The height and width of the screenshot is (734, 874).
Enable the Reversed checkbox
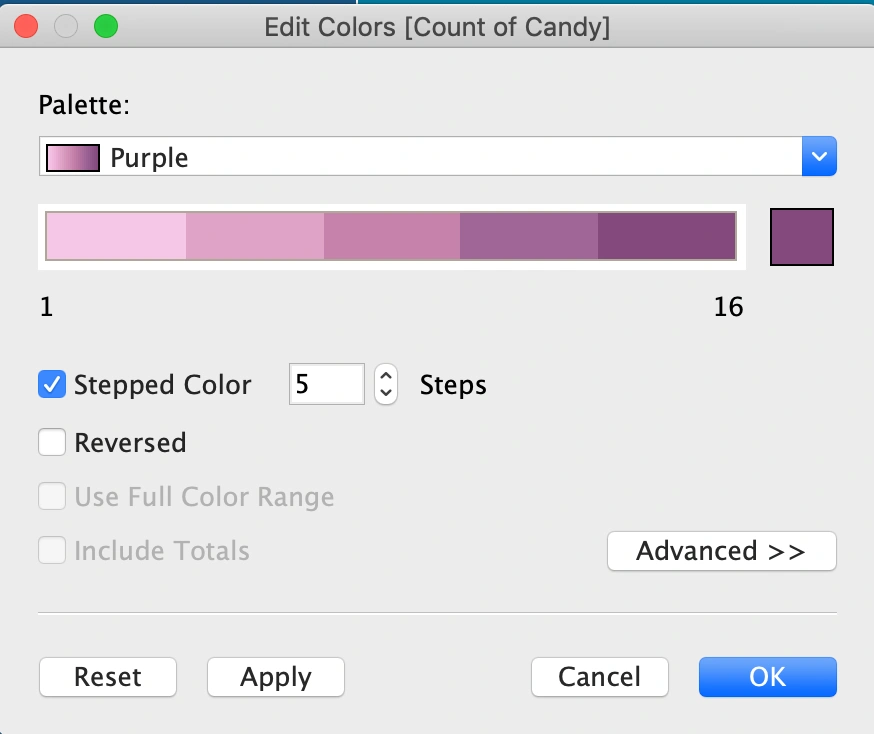tap(52, 442)
